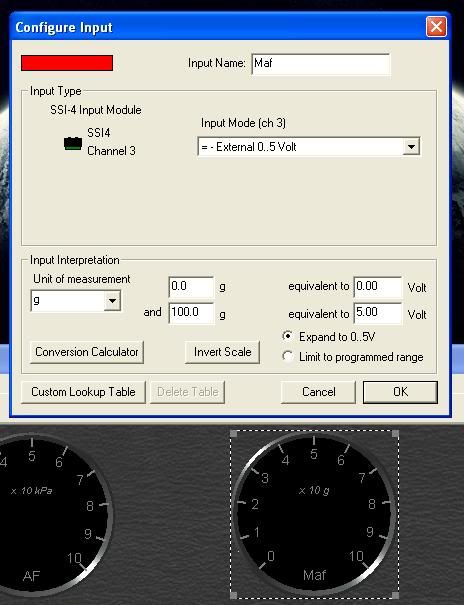464x605 pixels.
Task: Confirm settings with the OK button
Action: pos(400,392)
